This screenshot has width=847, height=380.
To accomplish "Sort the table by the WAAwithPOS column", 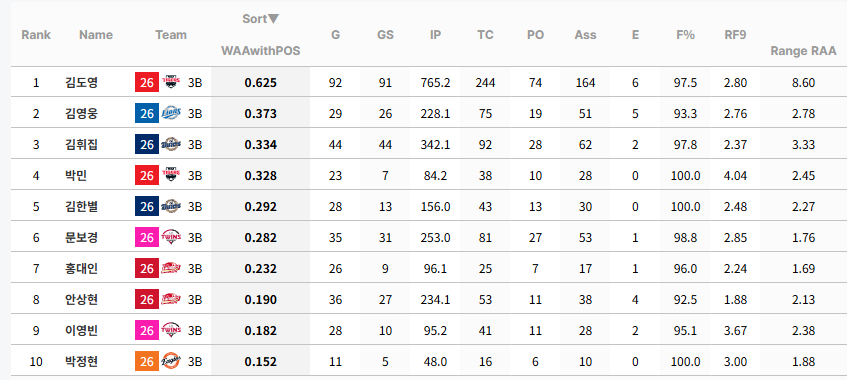I will coord(260,51).
